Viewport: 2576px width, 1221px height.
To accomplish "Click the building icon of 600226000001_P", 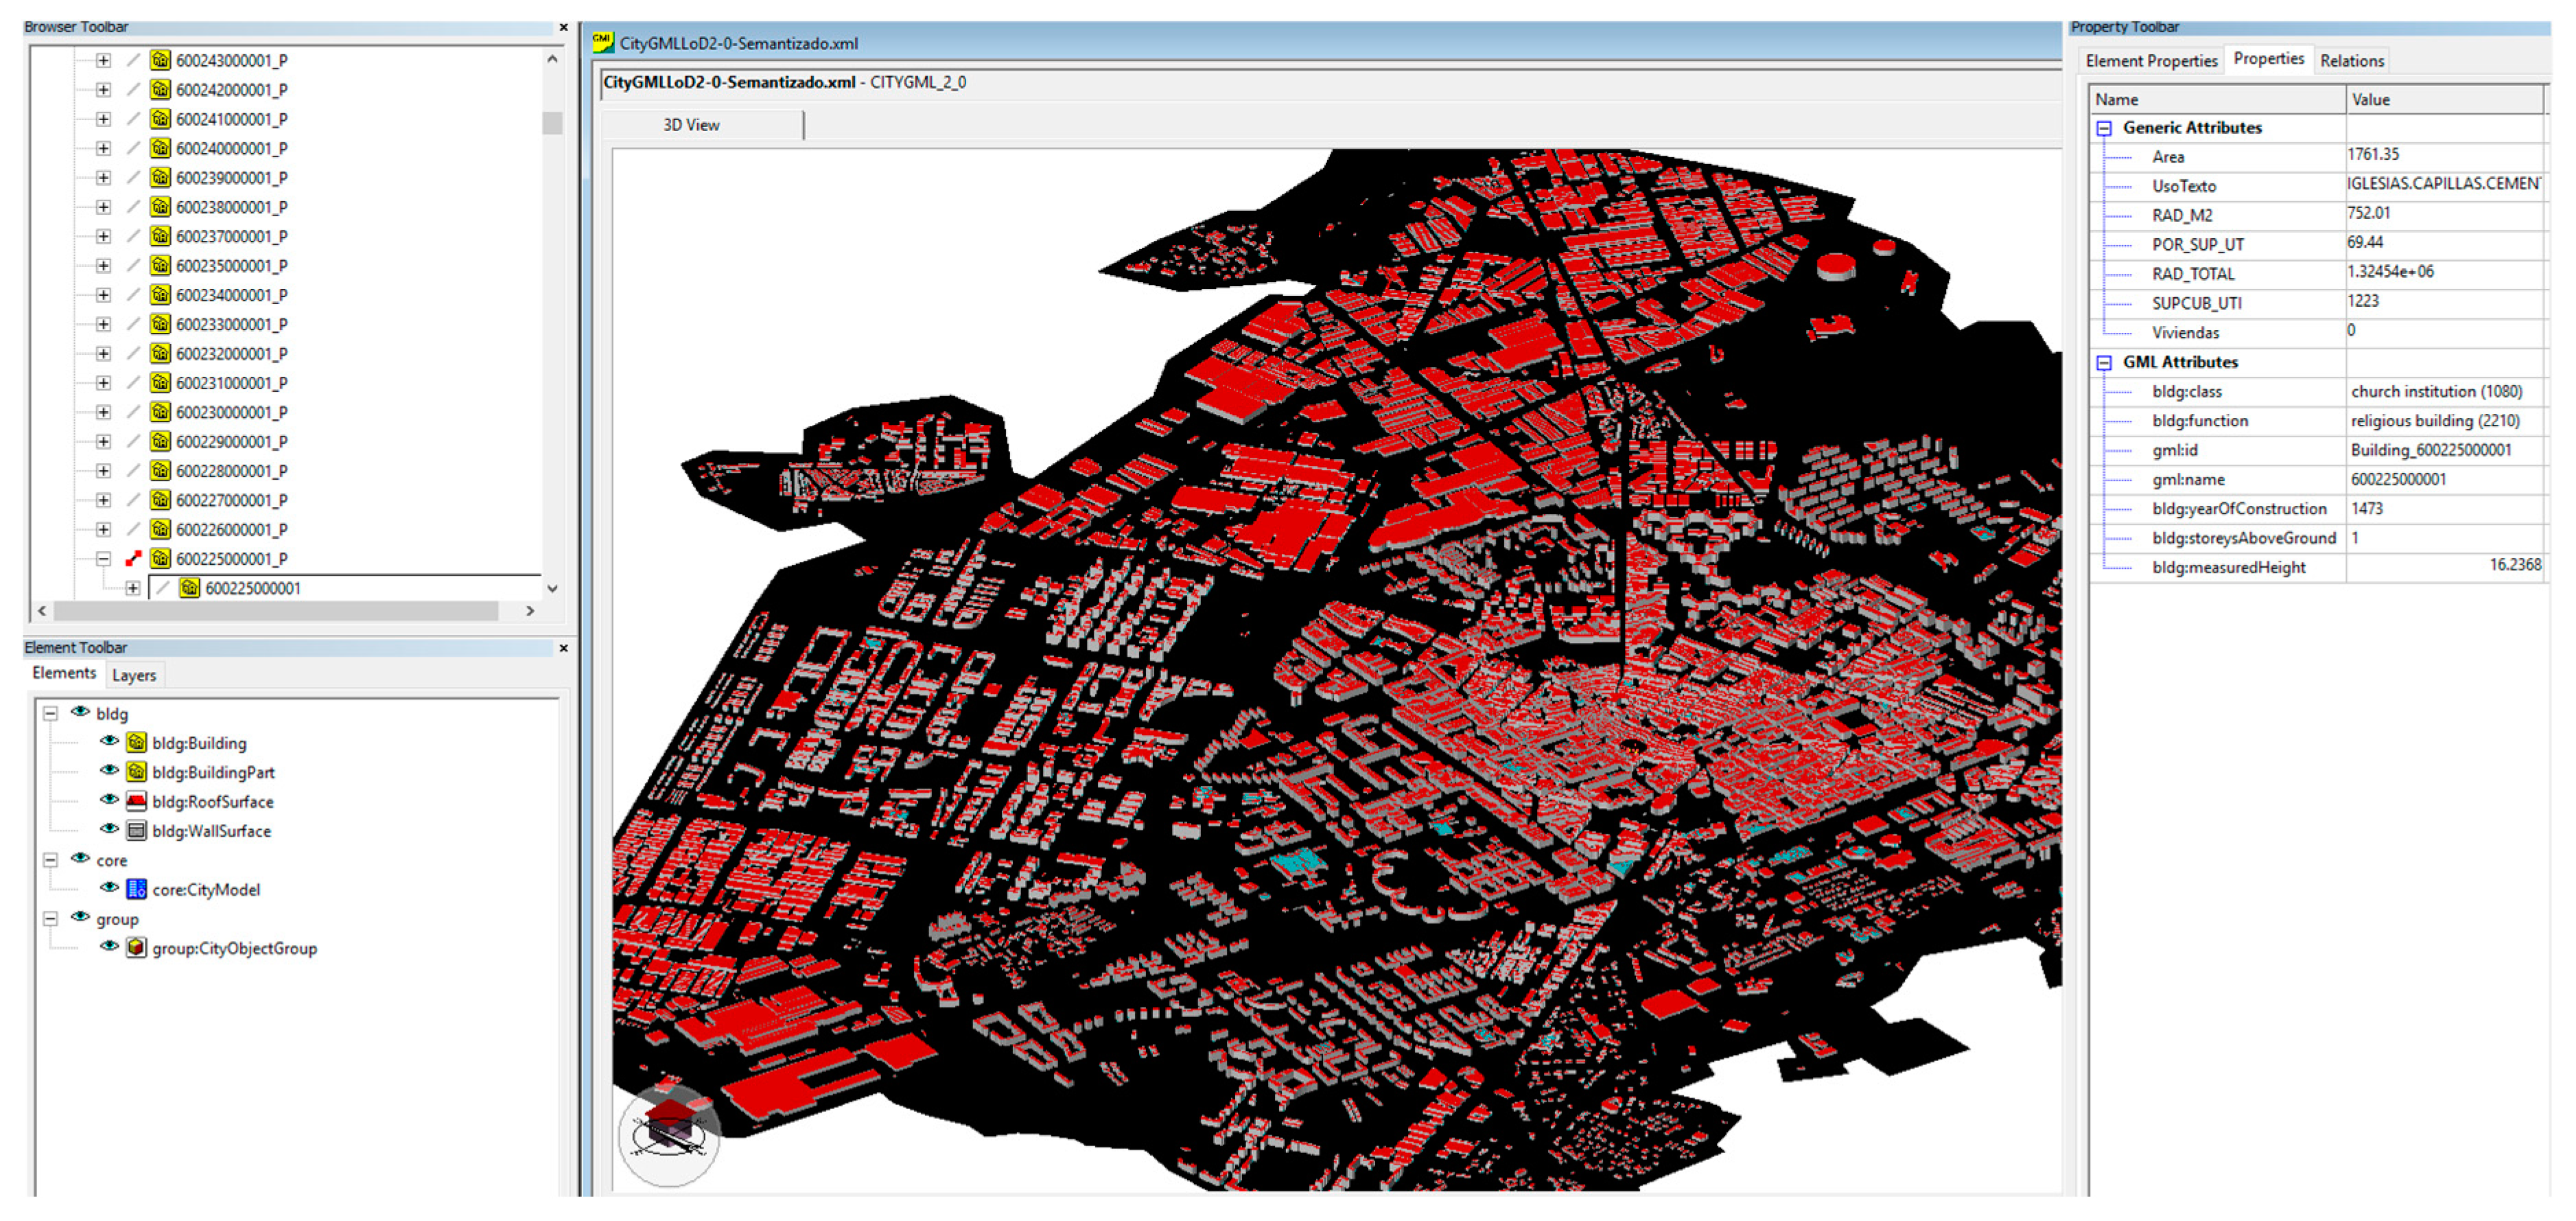I will (160, 529).
